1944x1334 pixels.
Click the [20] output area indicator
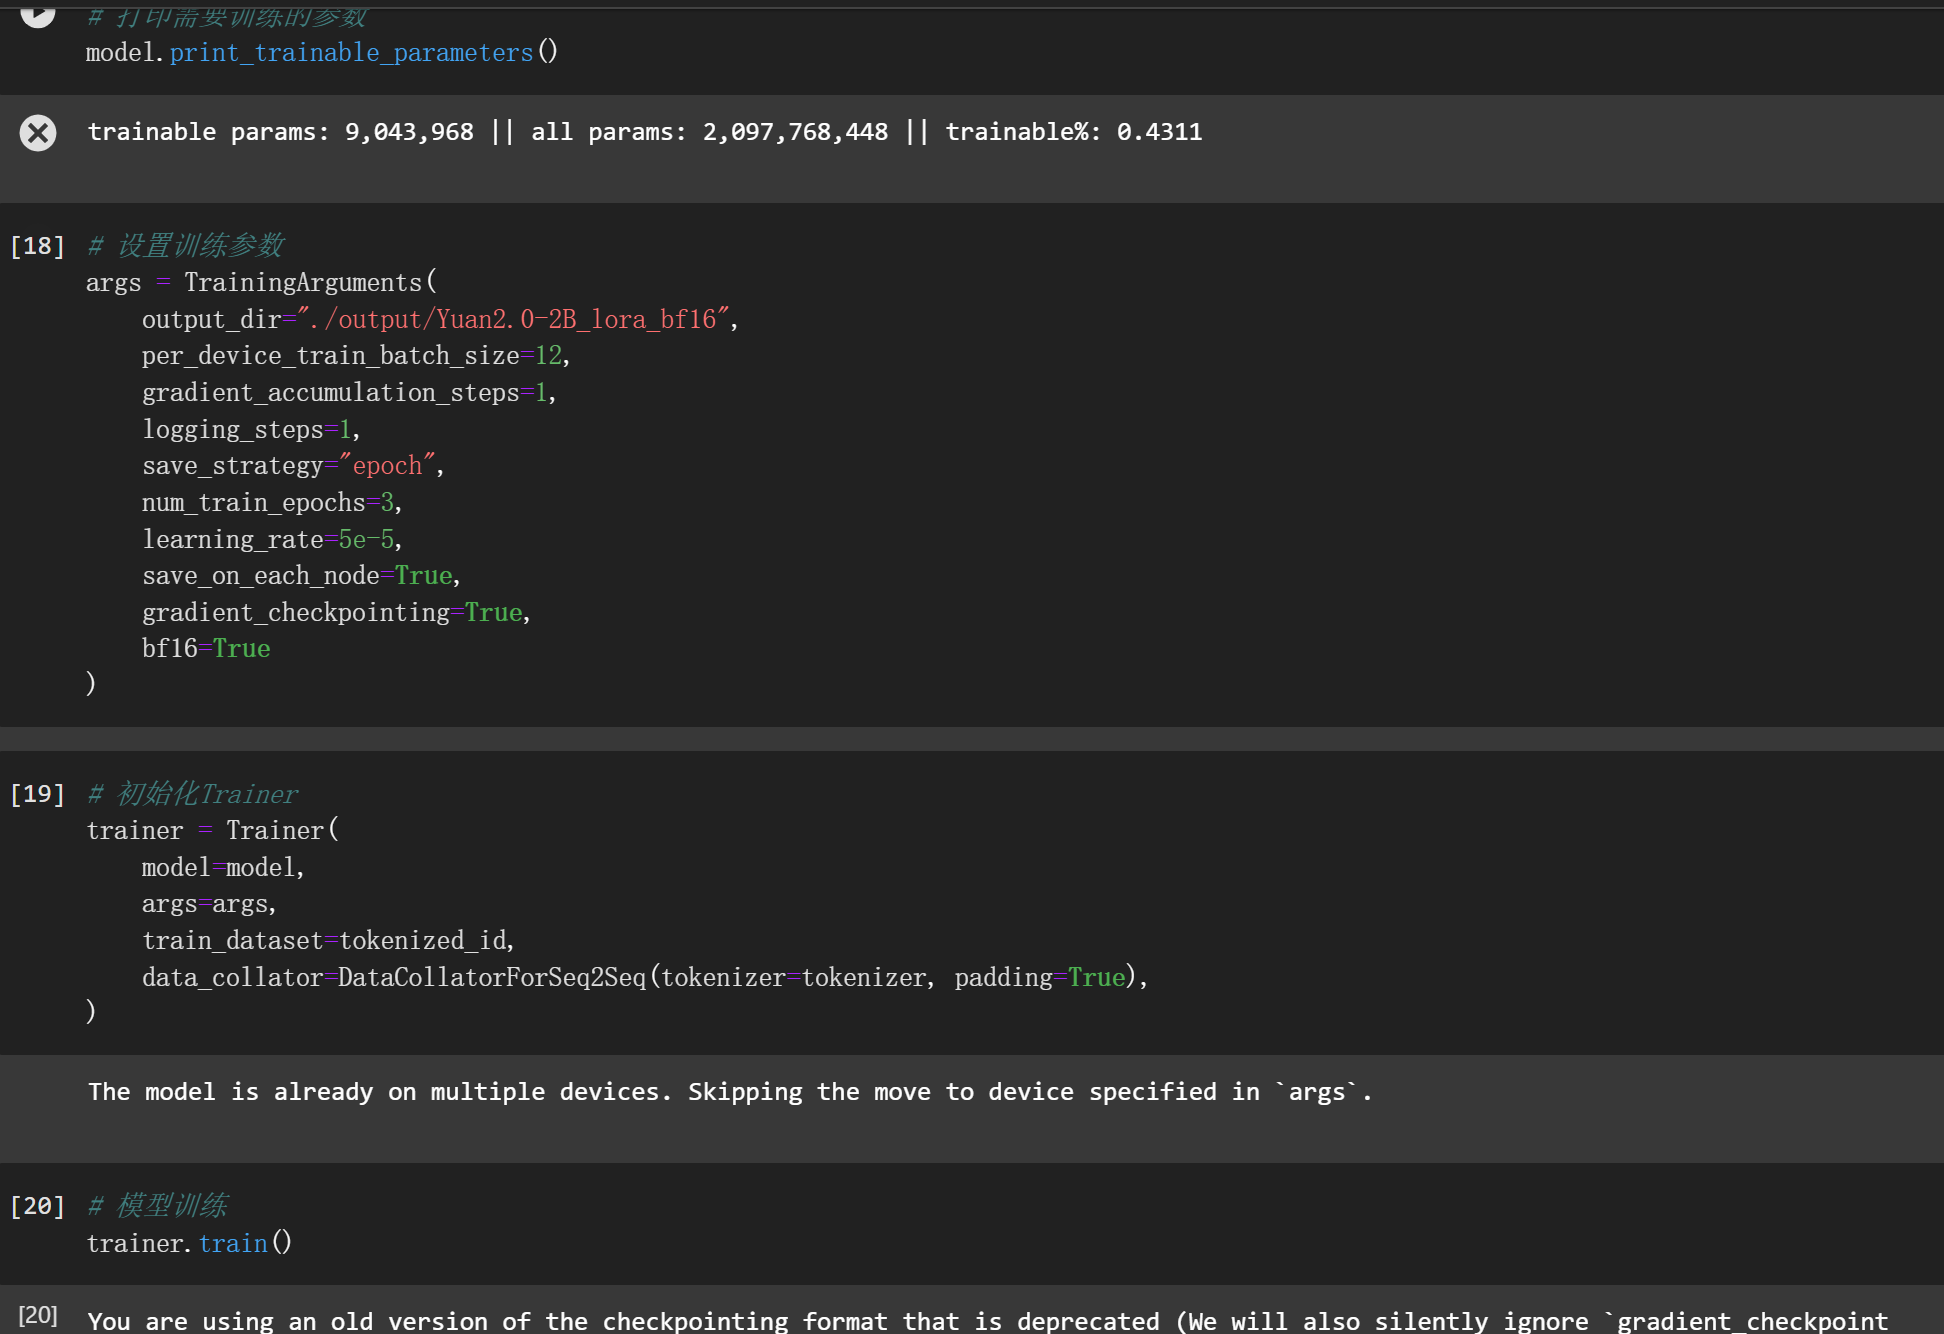pyautogui.click(x=38, y=1315)
